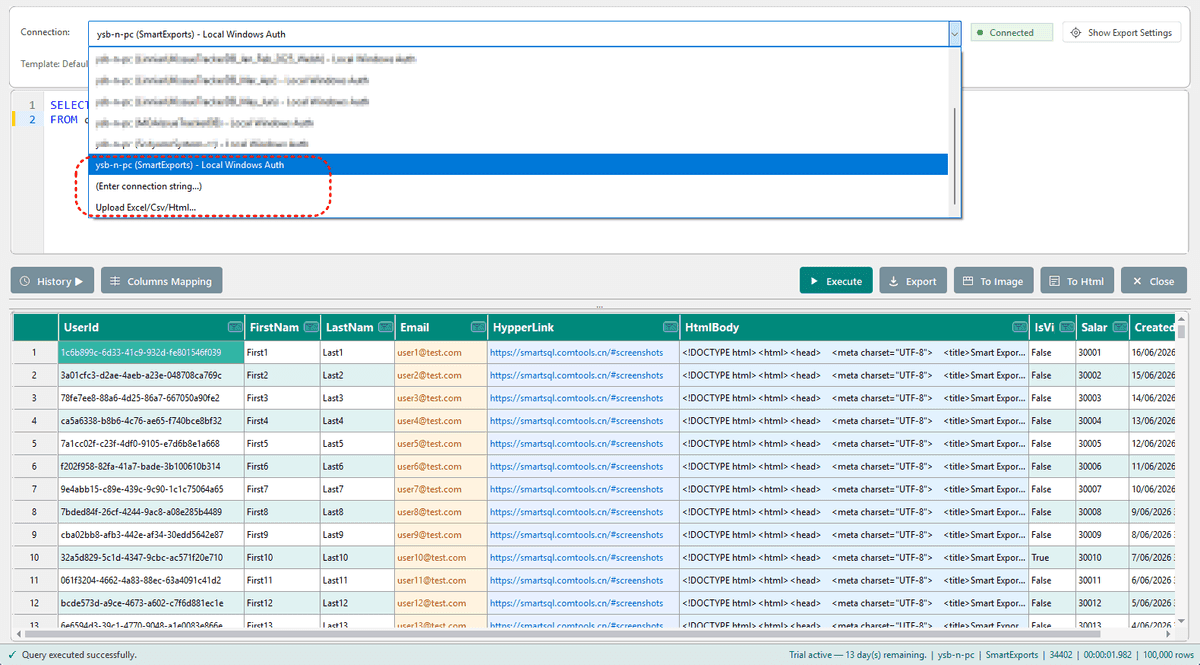Image resolution: width=1200 pixels, height=665 pixels.
Task: Select the First12 cell
Action: click(x=282, y=603)
